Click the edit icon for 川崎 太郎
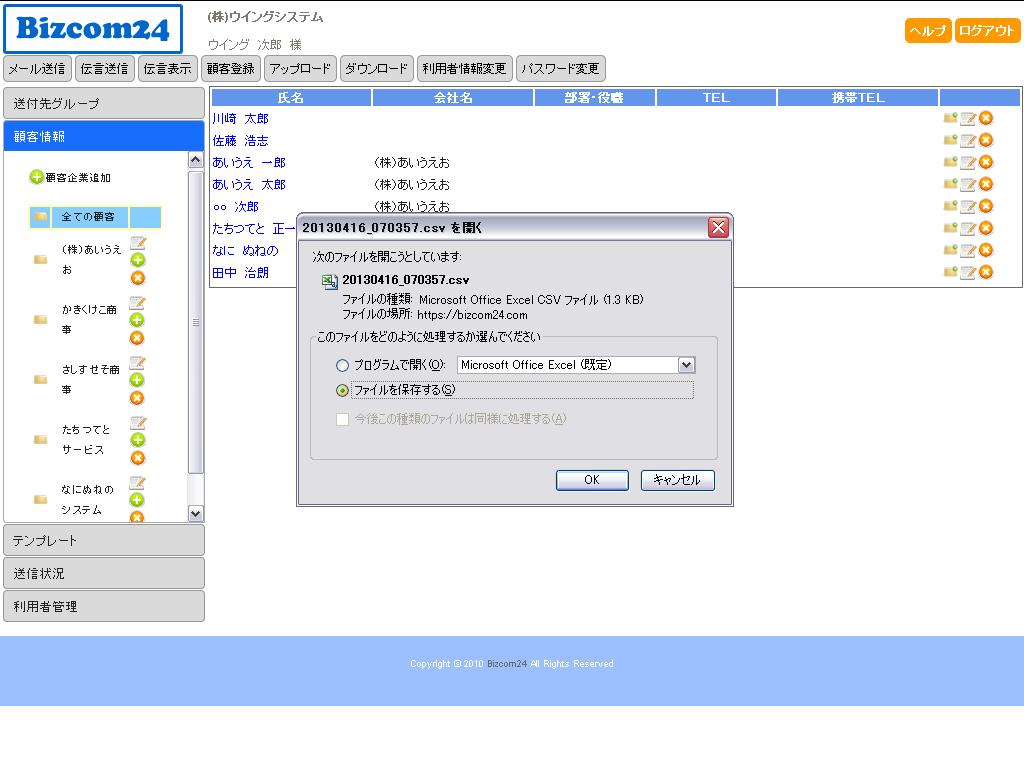 [x=967, y=119]
